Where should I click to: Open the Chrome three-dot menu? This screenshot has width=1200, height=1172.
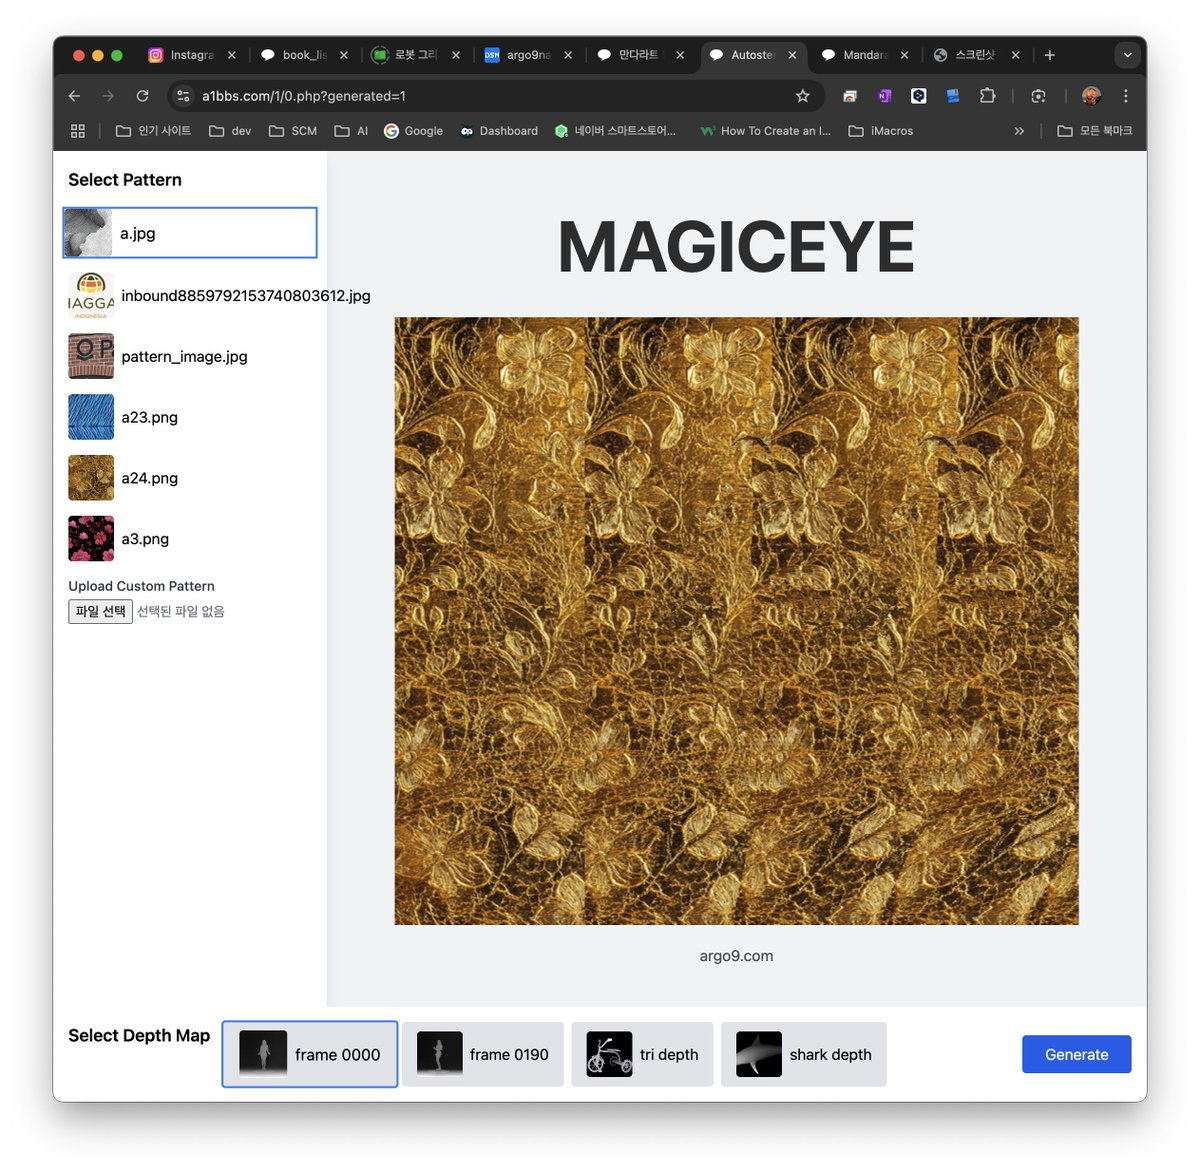coord(1125,96)
